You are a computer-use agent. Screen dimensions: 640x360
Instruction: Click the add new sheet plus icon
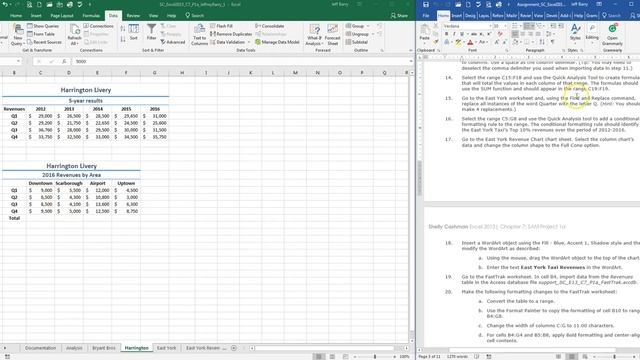click(x=233, y=348)
